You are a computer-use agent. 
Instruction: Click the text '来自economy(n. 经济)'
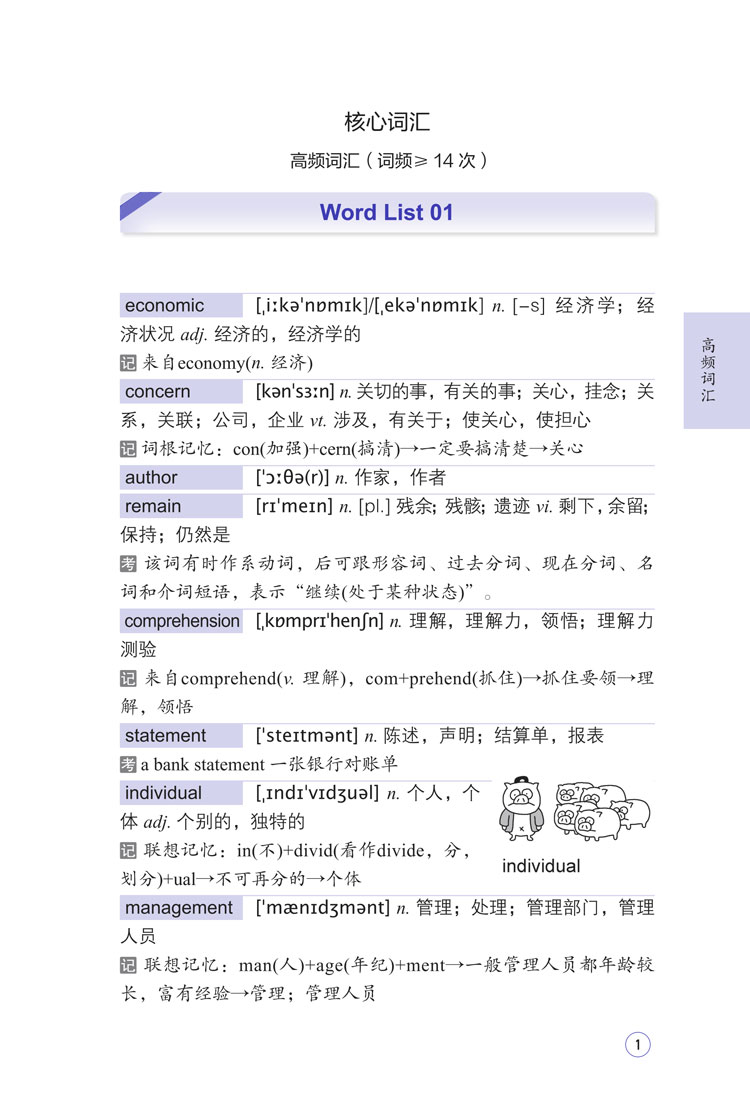click(x=228, y=363)
